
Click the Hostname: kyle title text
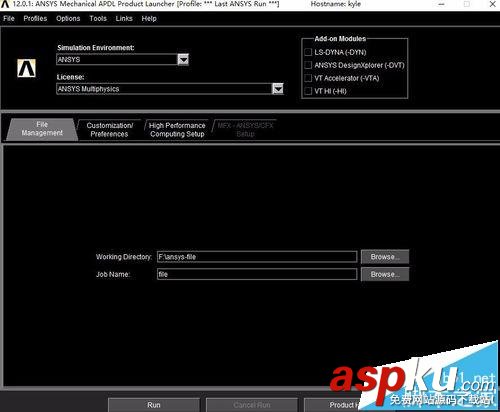tap(336, 4)
